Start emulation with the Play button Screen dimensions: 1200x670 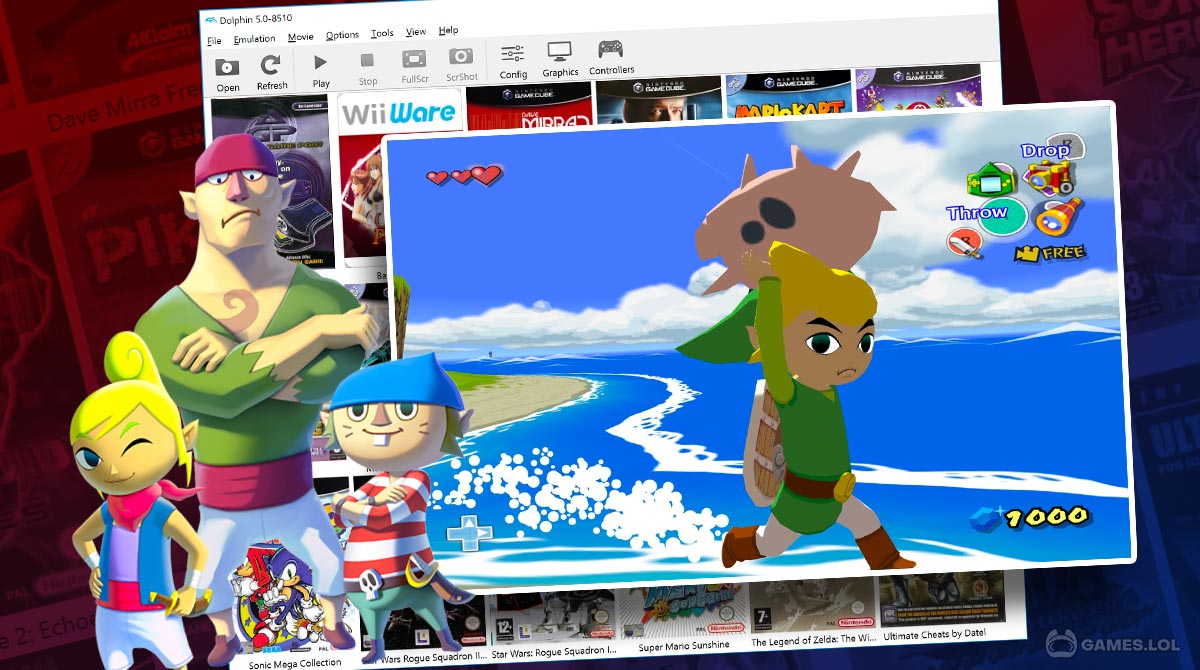(321, 63)
